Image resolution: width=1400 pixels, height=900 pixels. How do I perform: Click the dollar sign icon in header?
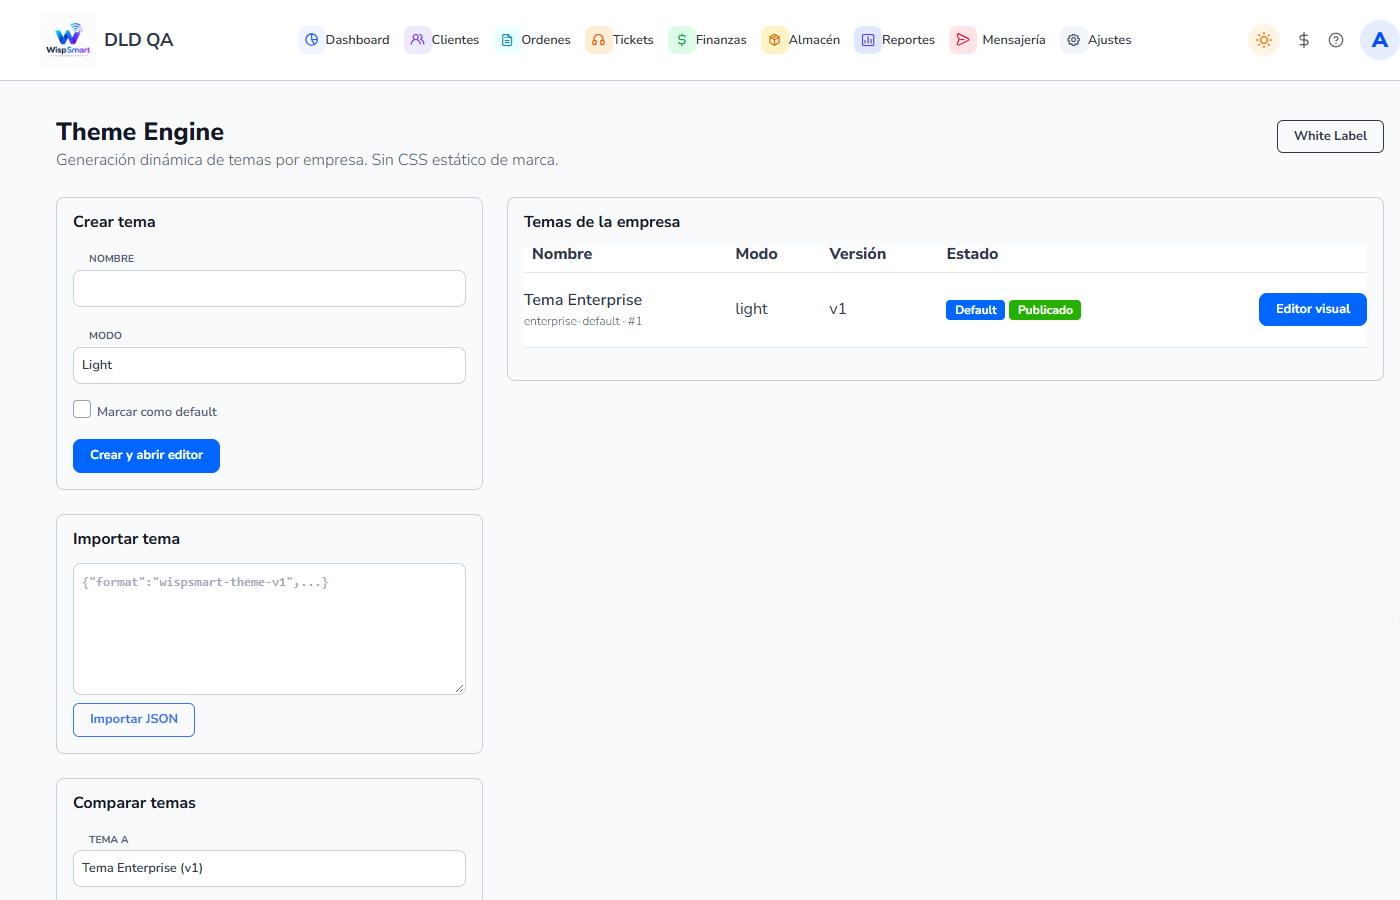1304,40
